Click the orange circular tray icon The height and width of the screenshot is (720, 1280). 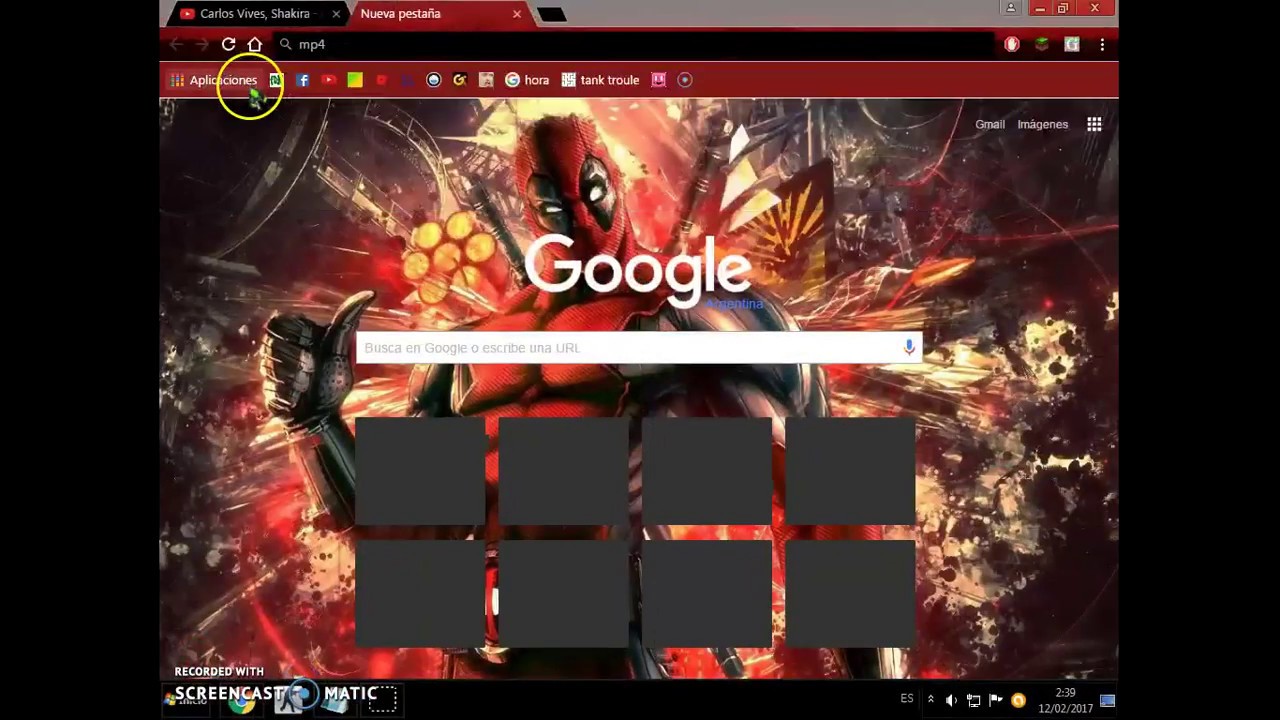point(1018,700)
